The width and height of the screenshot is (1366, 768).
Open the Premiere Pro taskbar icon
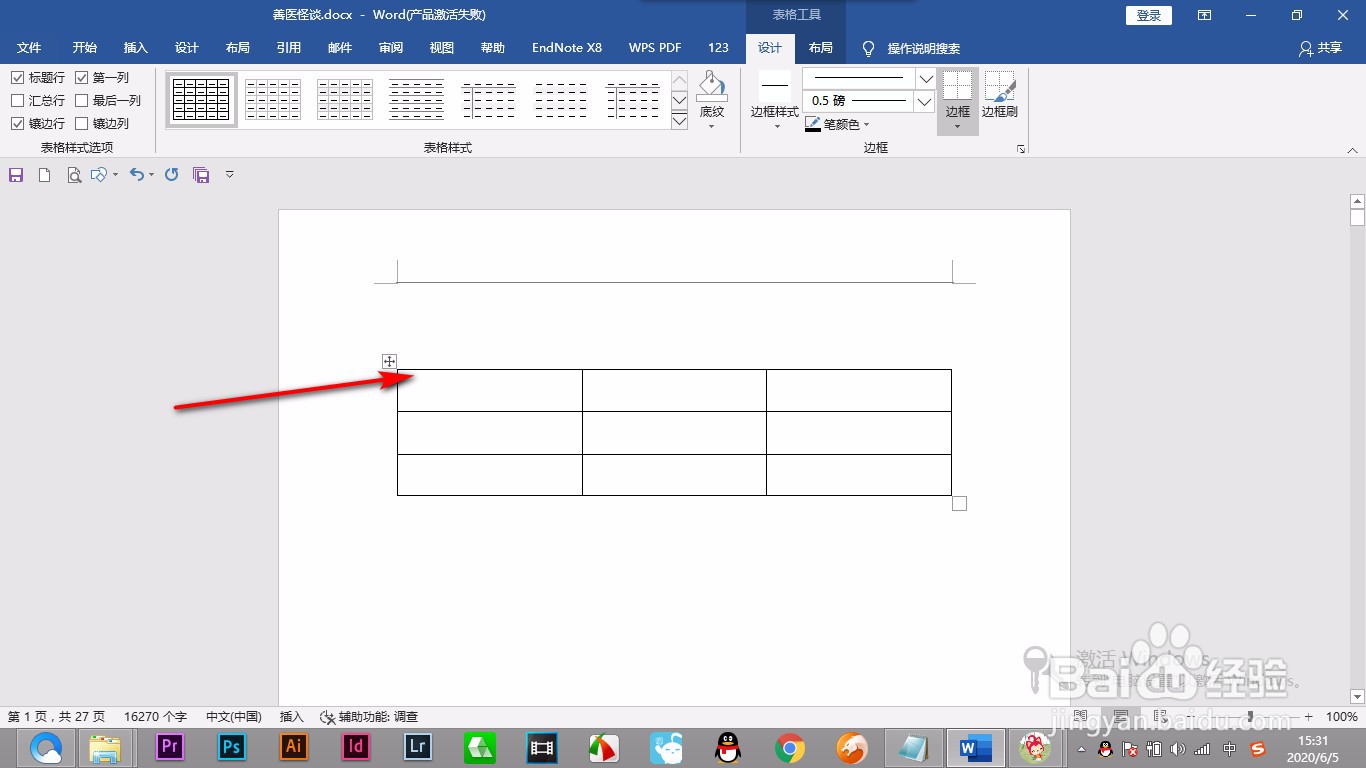(x=170, y=746)
